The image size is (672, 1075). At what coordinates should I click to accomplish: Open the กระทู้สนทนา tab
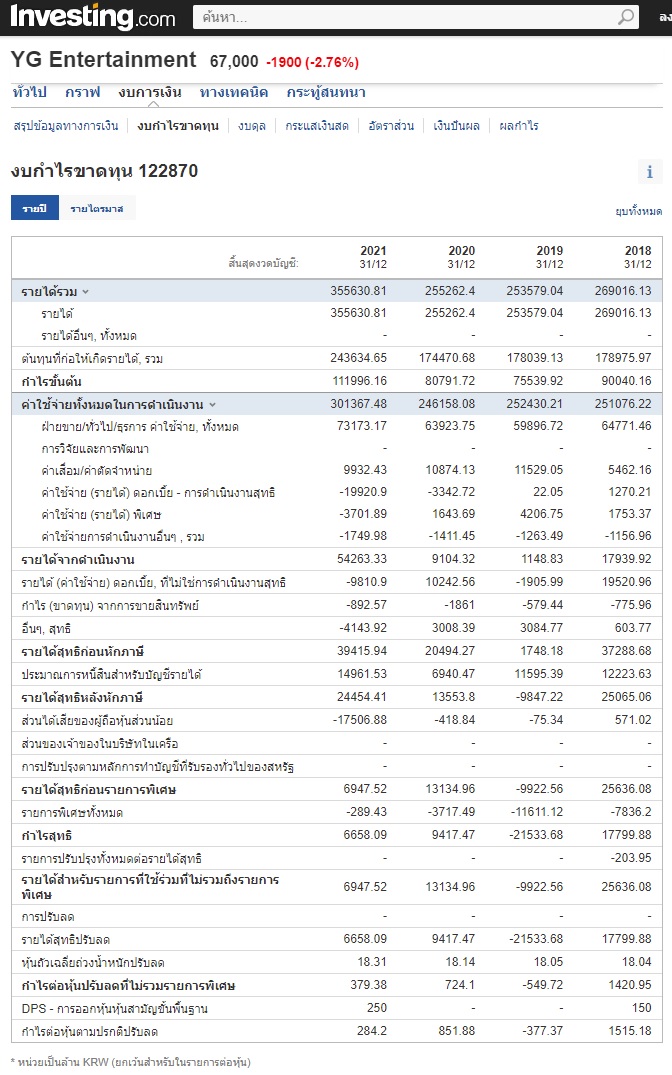(x=326, y=92)
